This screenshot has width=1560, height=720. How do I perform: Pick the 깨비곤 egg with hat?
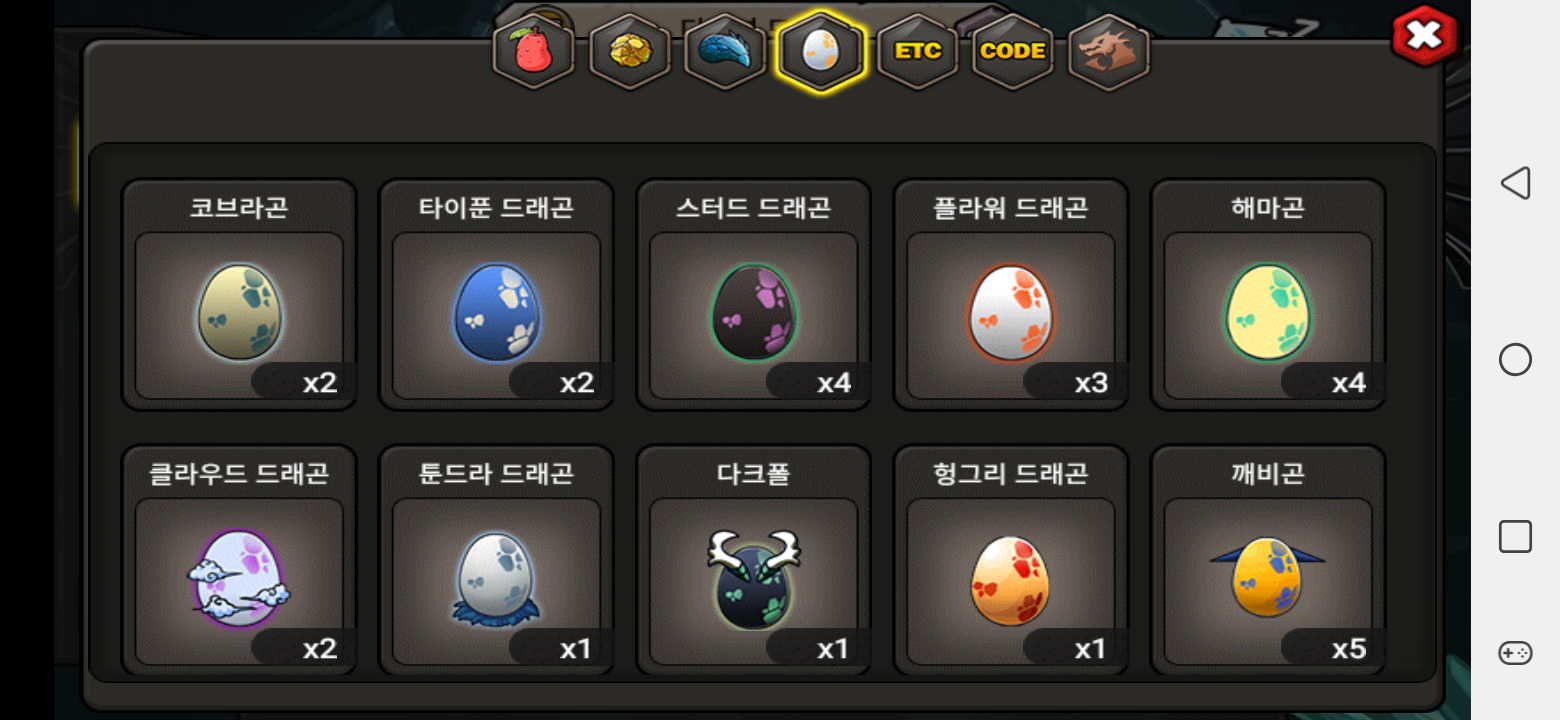(x=1268, y=560)
